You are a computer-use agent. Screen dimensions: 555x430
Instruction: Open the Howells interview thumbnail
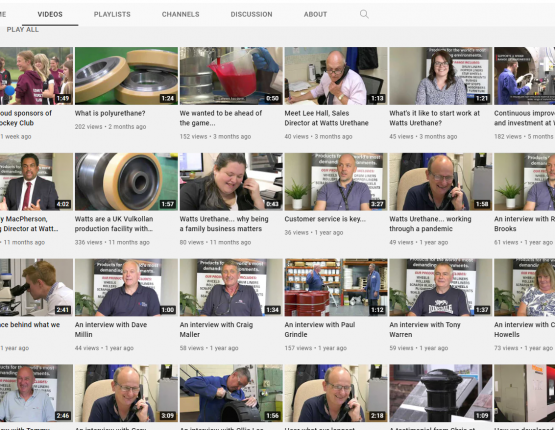click(525, 287)
